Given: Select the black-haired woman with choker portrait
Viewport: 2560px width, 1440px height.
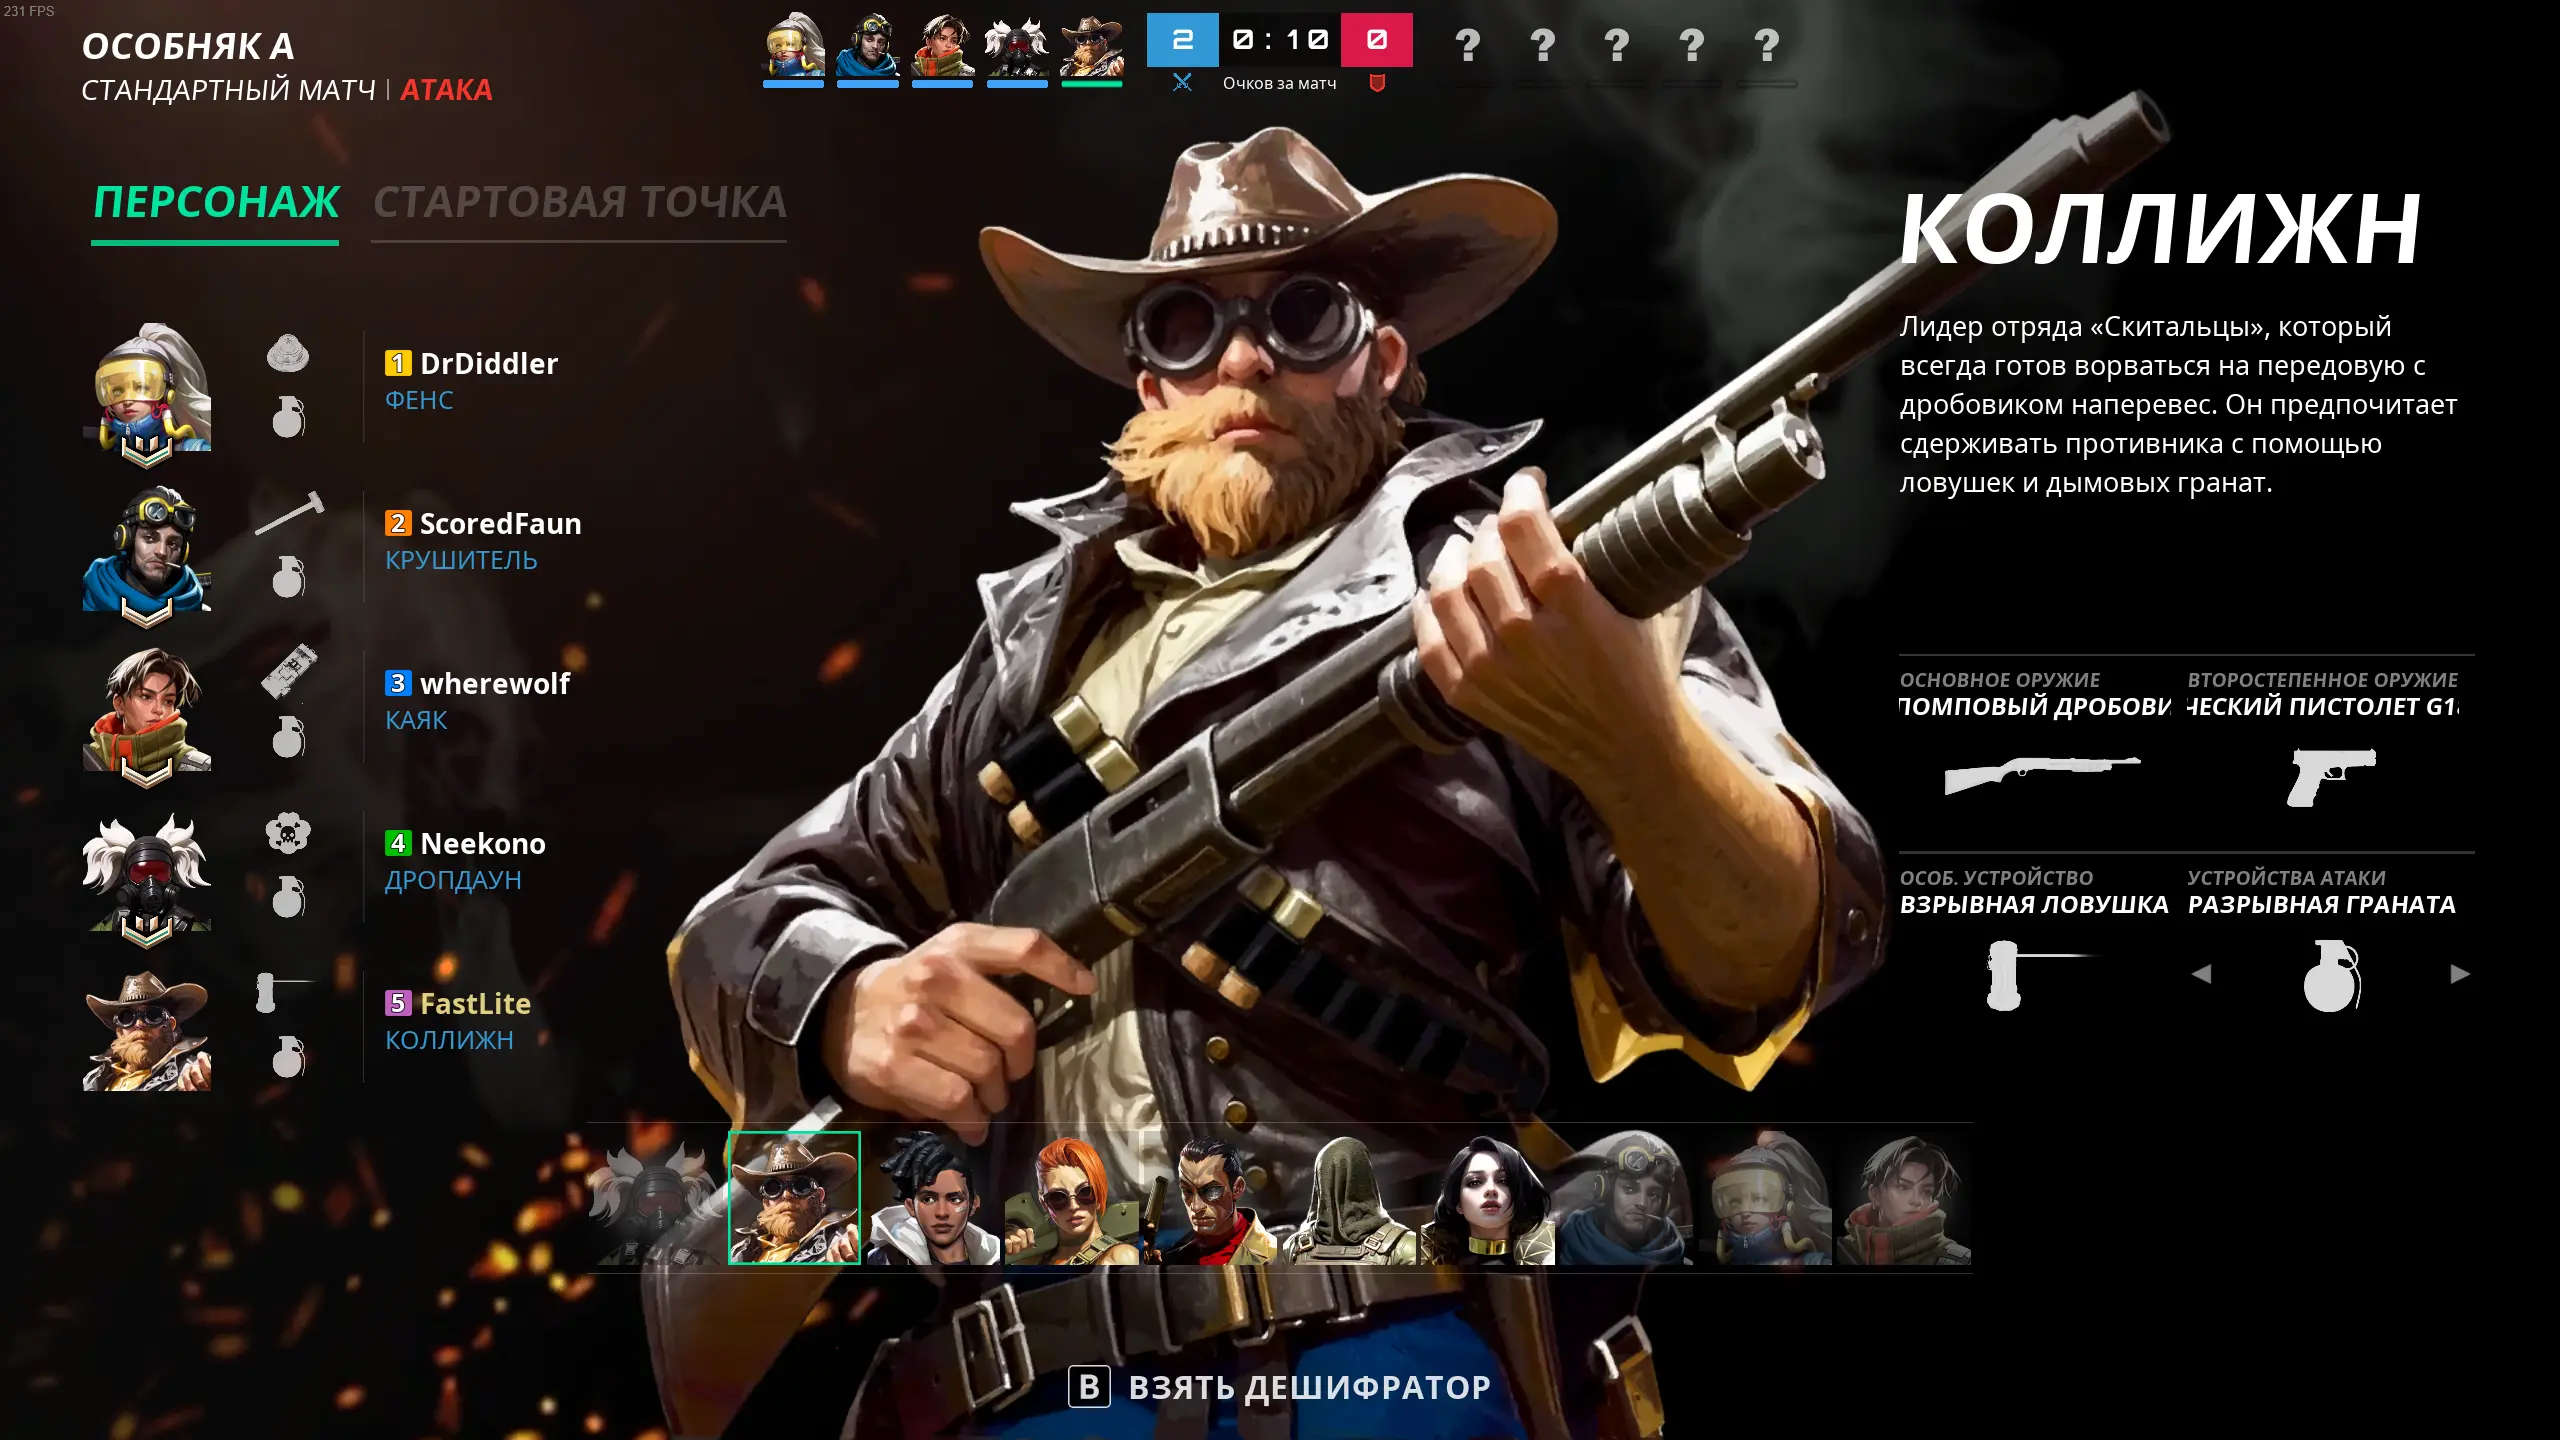Looking at the screenshot, I should pos(1488,1198).
